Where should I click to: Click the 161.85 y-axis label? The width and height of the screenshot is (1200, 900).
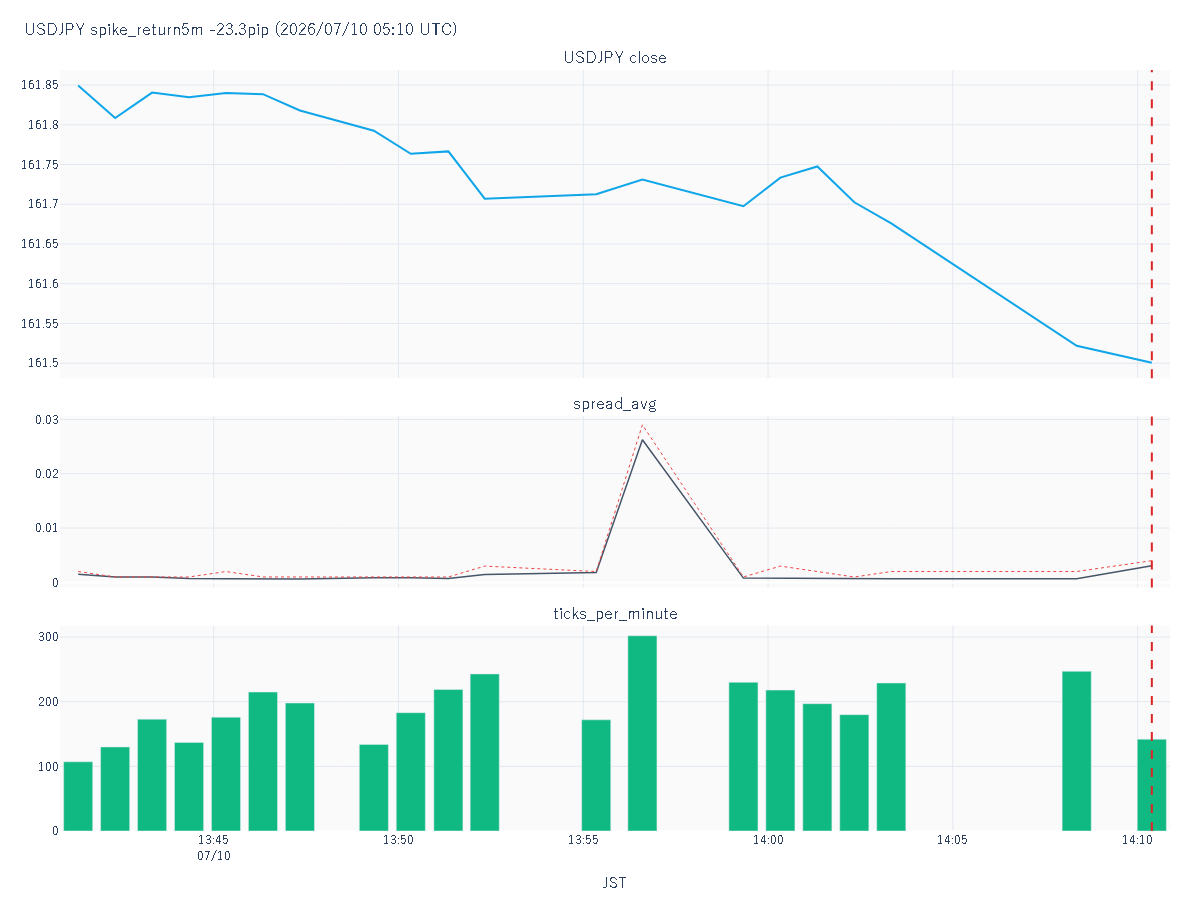41,85
